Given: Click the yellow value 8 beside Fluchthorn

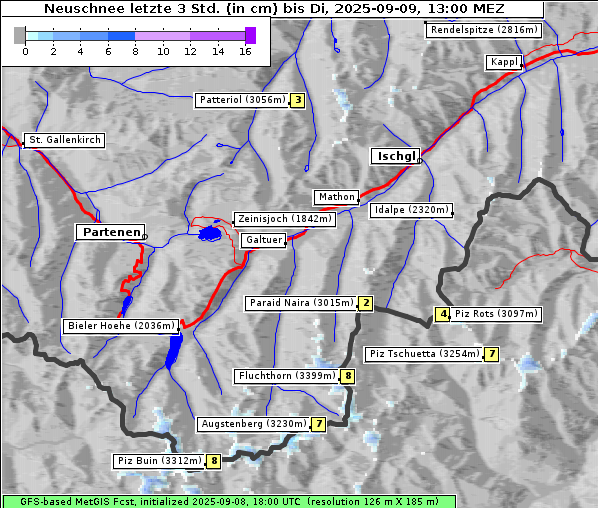Looking at the screenshot, I should pyautogui.click(x=347, y=376).
